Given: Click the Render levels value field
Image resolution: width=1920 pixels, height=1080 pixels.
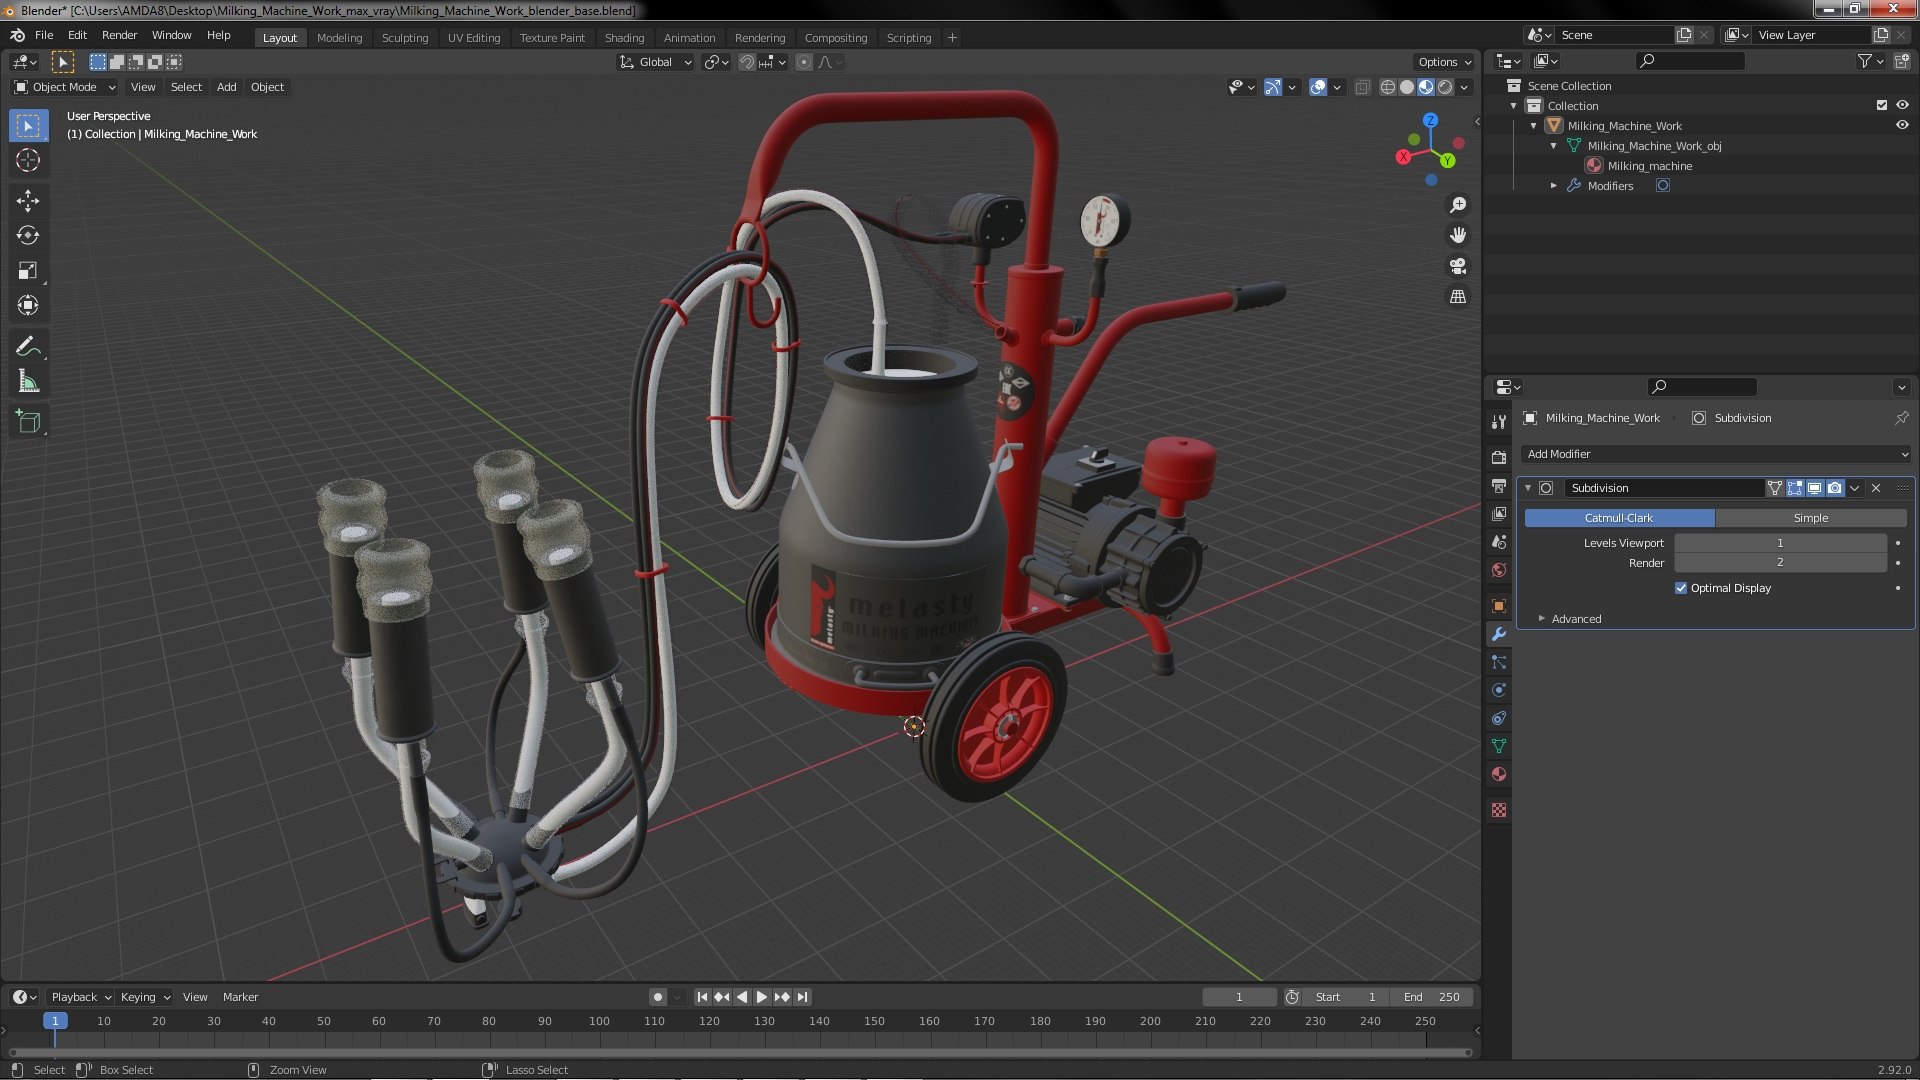Looking at the screenshot, I should [x=1780, y=563].
